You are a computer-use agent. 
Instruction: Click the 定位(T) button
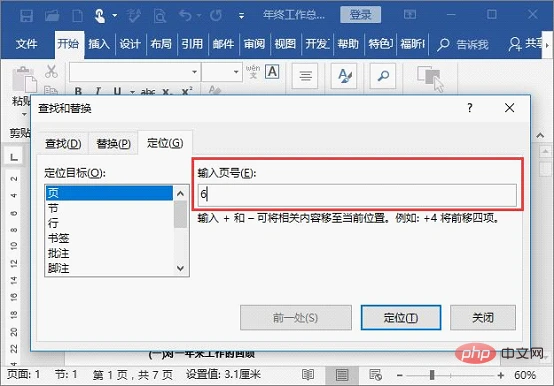pyautogui.click(x=401, y=318)
